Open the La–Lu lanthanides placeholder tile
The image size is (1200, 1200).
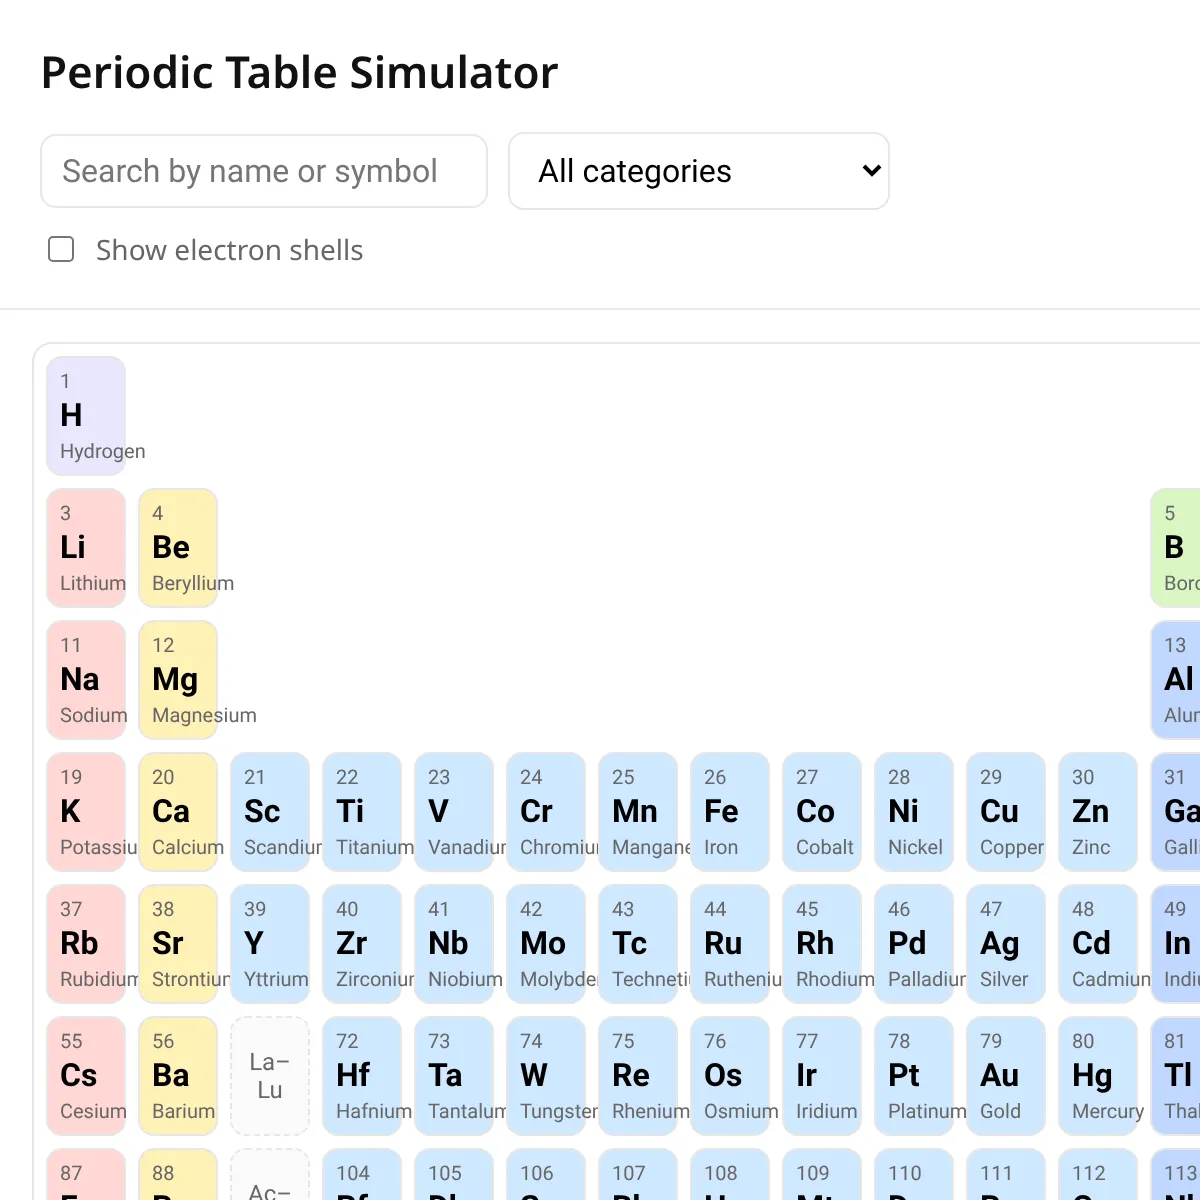point(270,1076)
